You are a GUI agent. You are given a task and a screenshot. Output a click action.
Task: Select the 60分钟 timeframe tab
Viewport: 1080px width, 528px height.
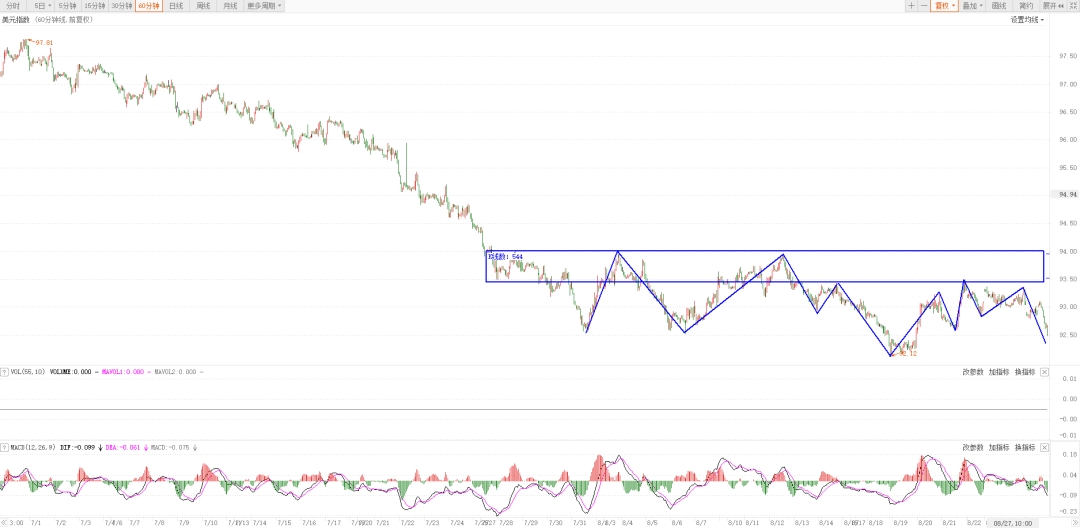[148, 6]
